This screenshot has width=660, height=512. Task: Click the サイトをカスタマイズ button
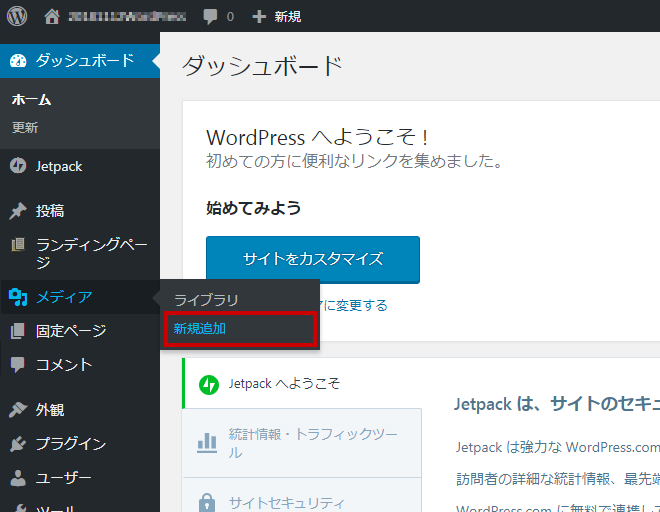pos(313,259)
